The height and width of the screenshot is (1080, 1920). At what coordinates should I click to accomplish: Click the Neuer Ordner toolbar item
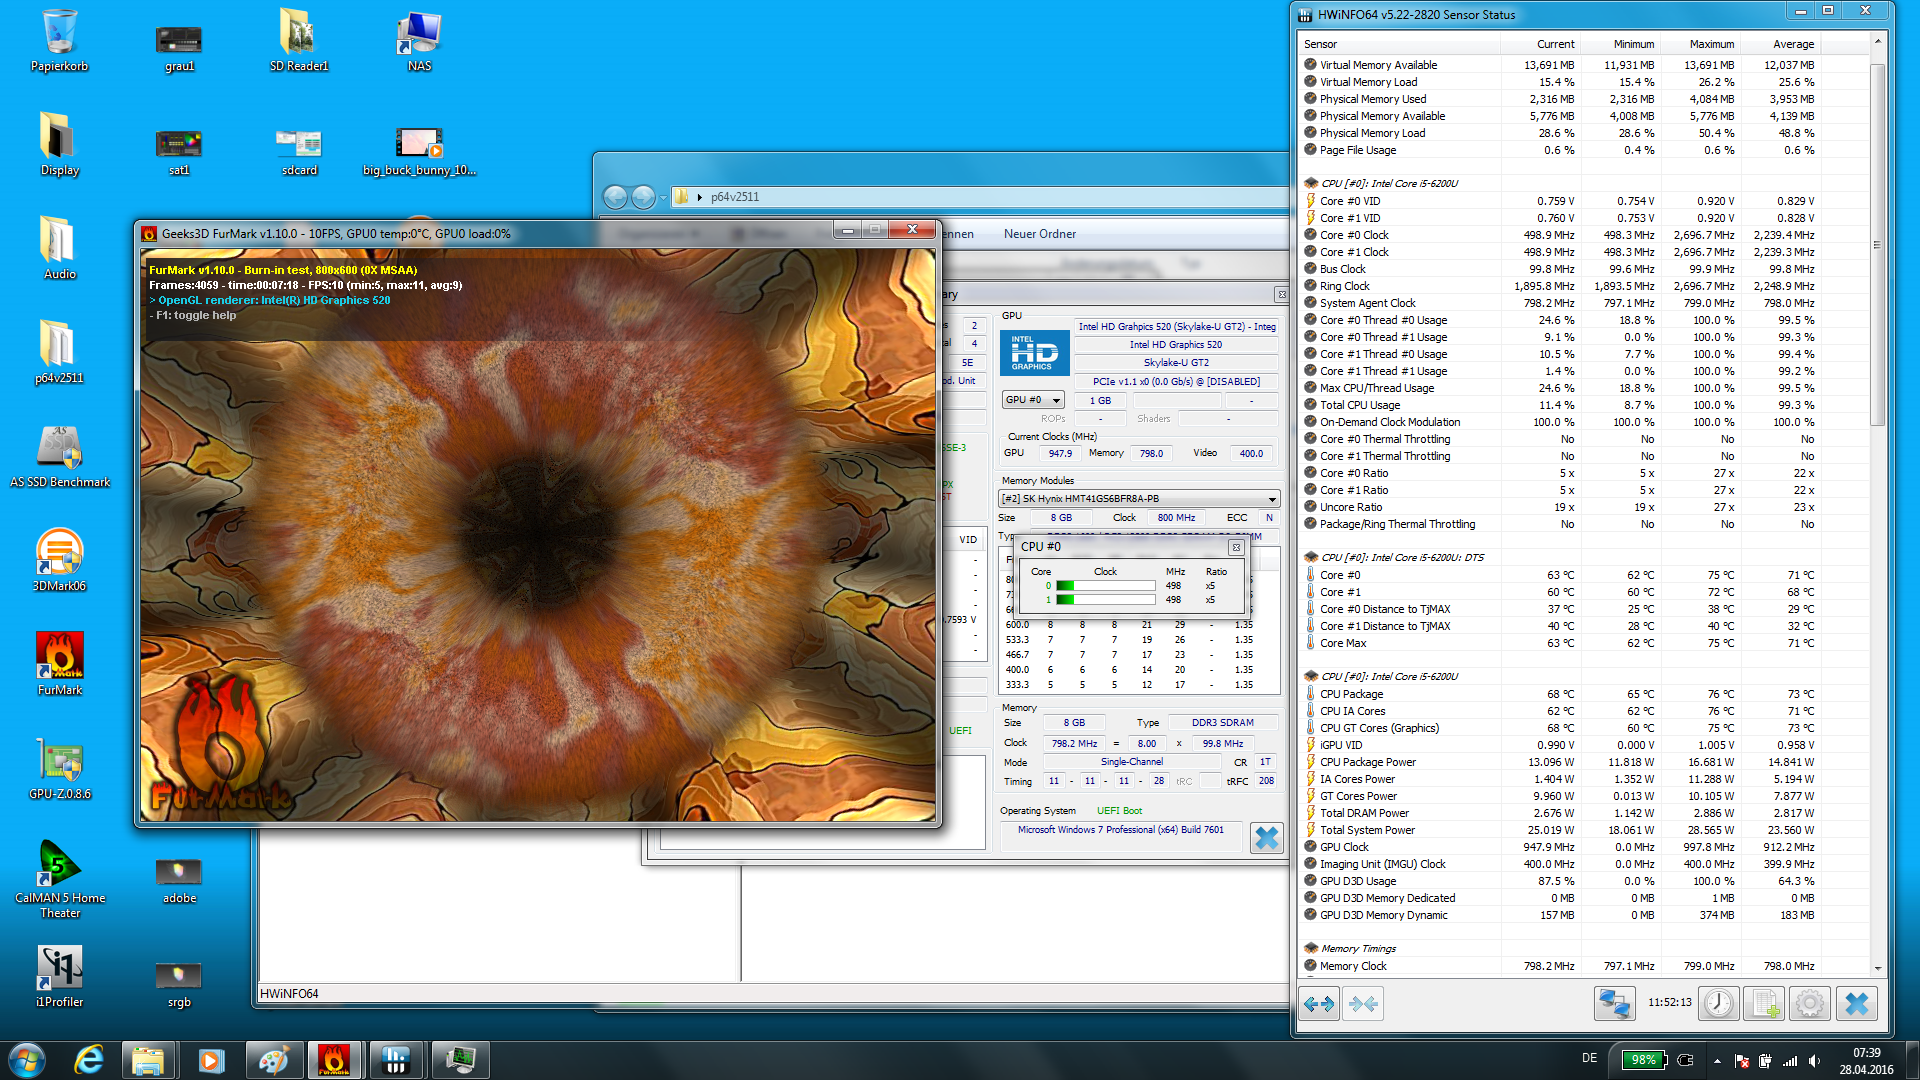pos(1039,234)
